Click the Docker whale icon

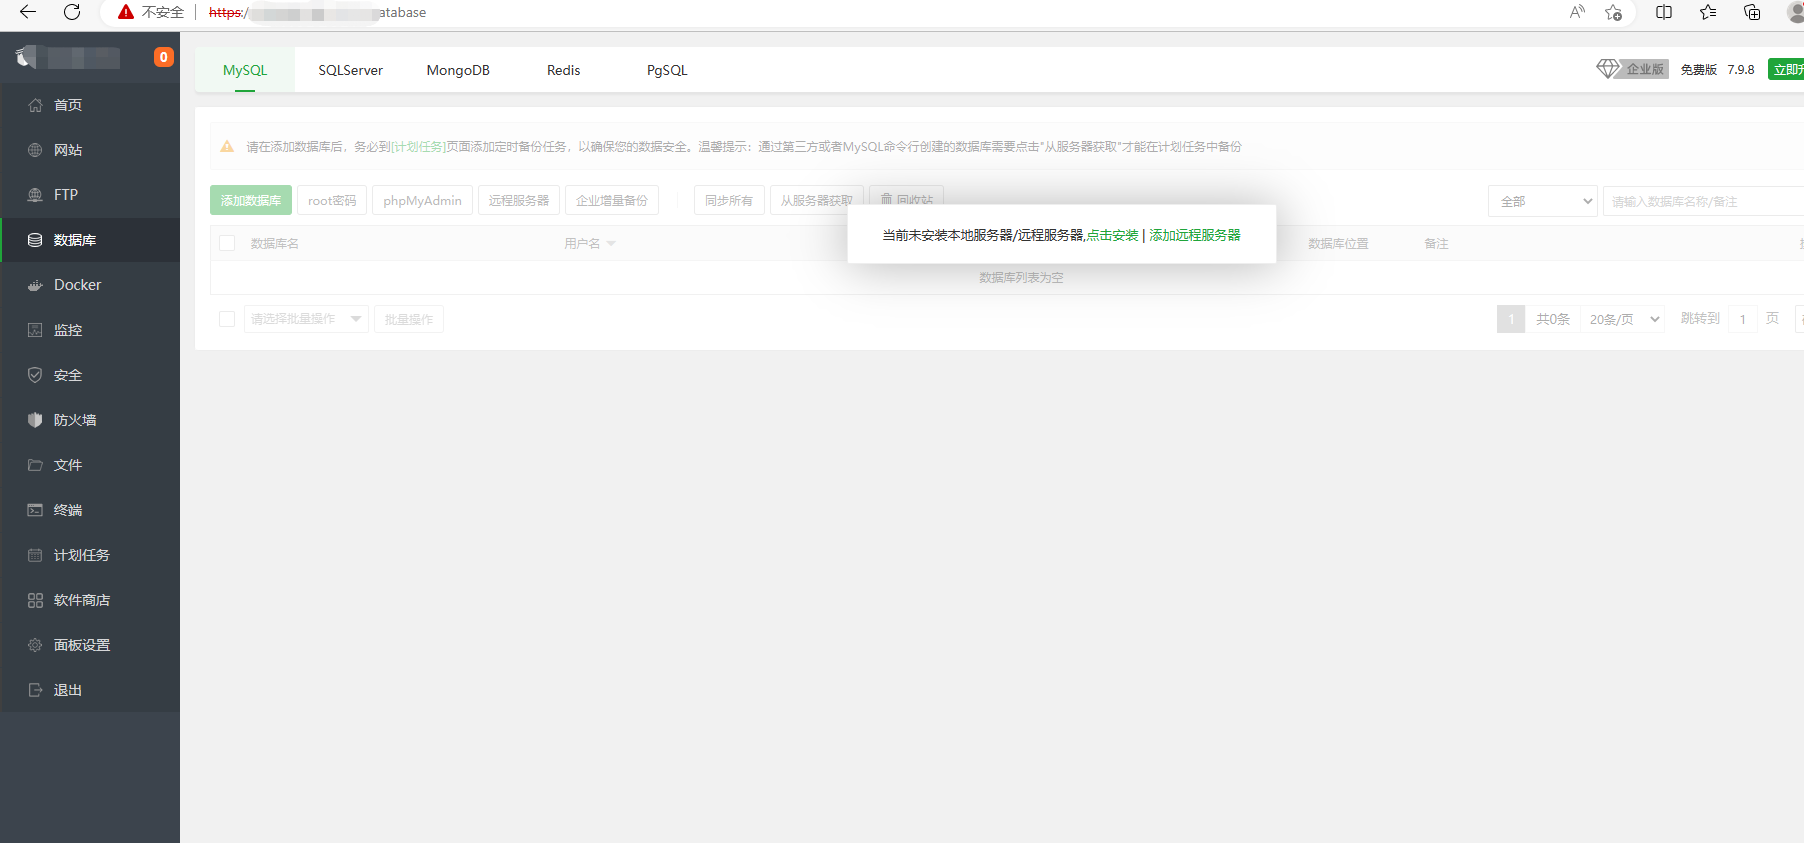point(35,285)
